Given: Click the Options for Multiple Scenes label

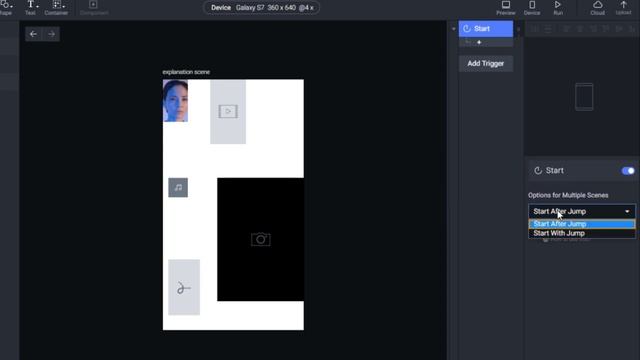Looking at the screenshot, I should (x=568, y=195).
